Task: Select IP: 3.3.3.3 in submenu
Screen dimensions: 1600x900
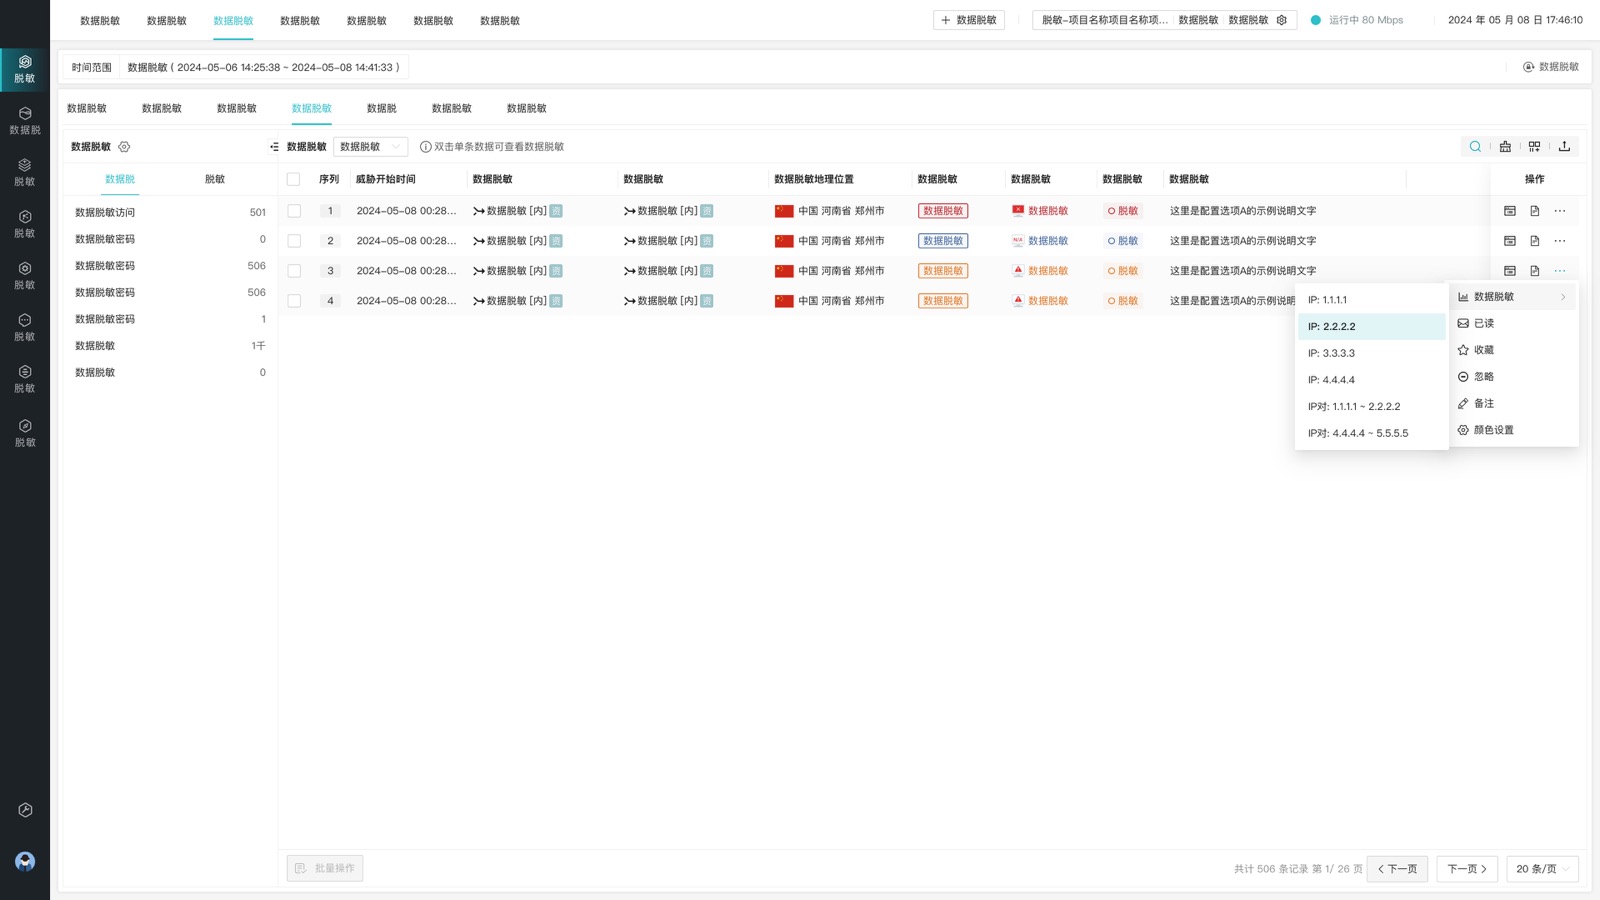Action: (1372, 353)
